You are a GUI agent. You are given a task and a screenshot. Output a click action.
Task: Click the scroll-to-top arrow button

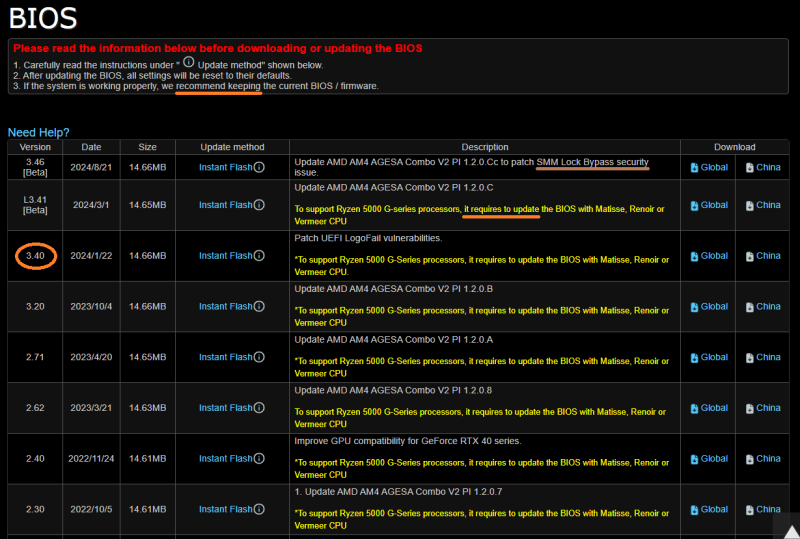pos(790,530)
